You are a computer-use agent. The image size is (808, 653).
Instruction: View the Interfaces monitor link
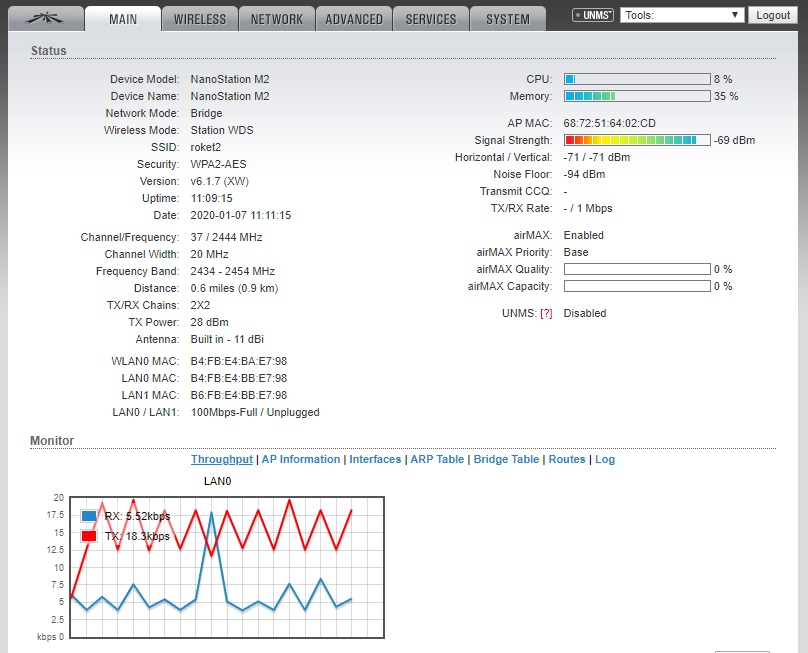click(x=375, y=459)
